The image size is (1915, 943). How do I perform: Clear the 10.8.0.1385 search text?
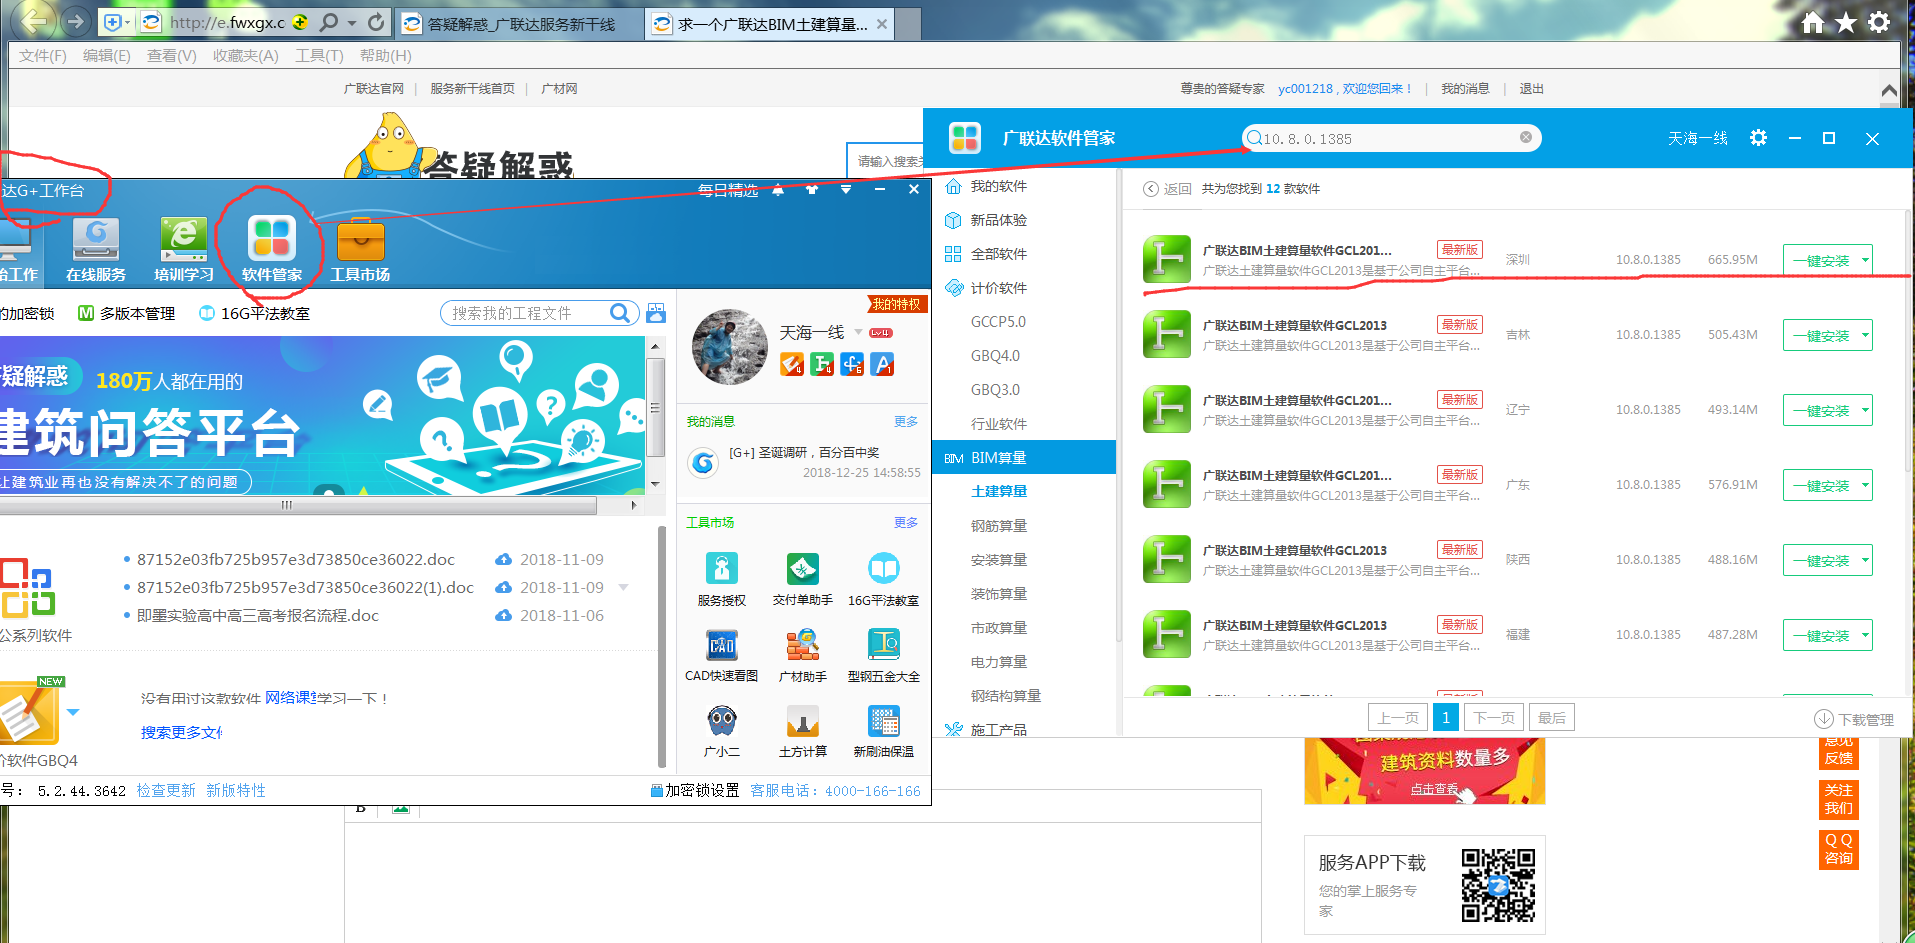(1526, 138)
